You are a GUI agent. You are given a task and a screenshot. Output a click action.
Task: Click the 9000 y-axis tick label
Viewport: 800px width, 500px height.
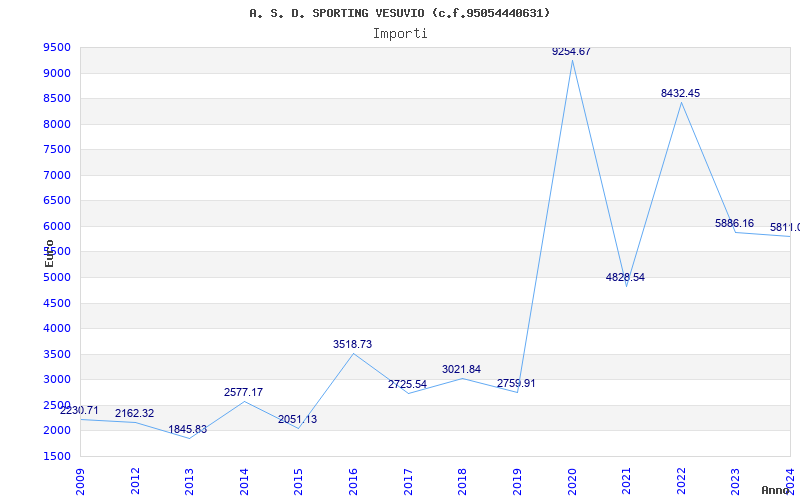click(x=57, y=73)
